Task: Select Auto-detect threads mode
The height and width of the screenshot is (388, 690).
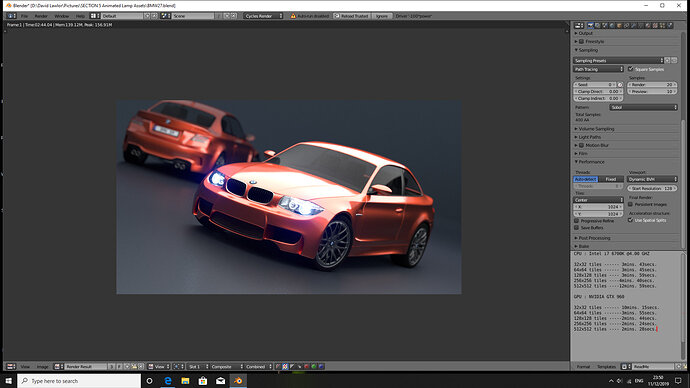Action: coord(586,179)
